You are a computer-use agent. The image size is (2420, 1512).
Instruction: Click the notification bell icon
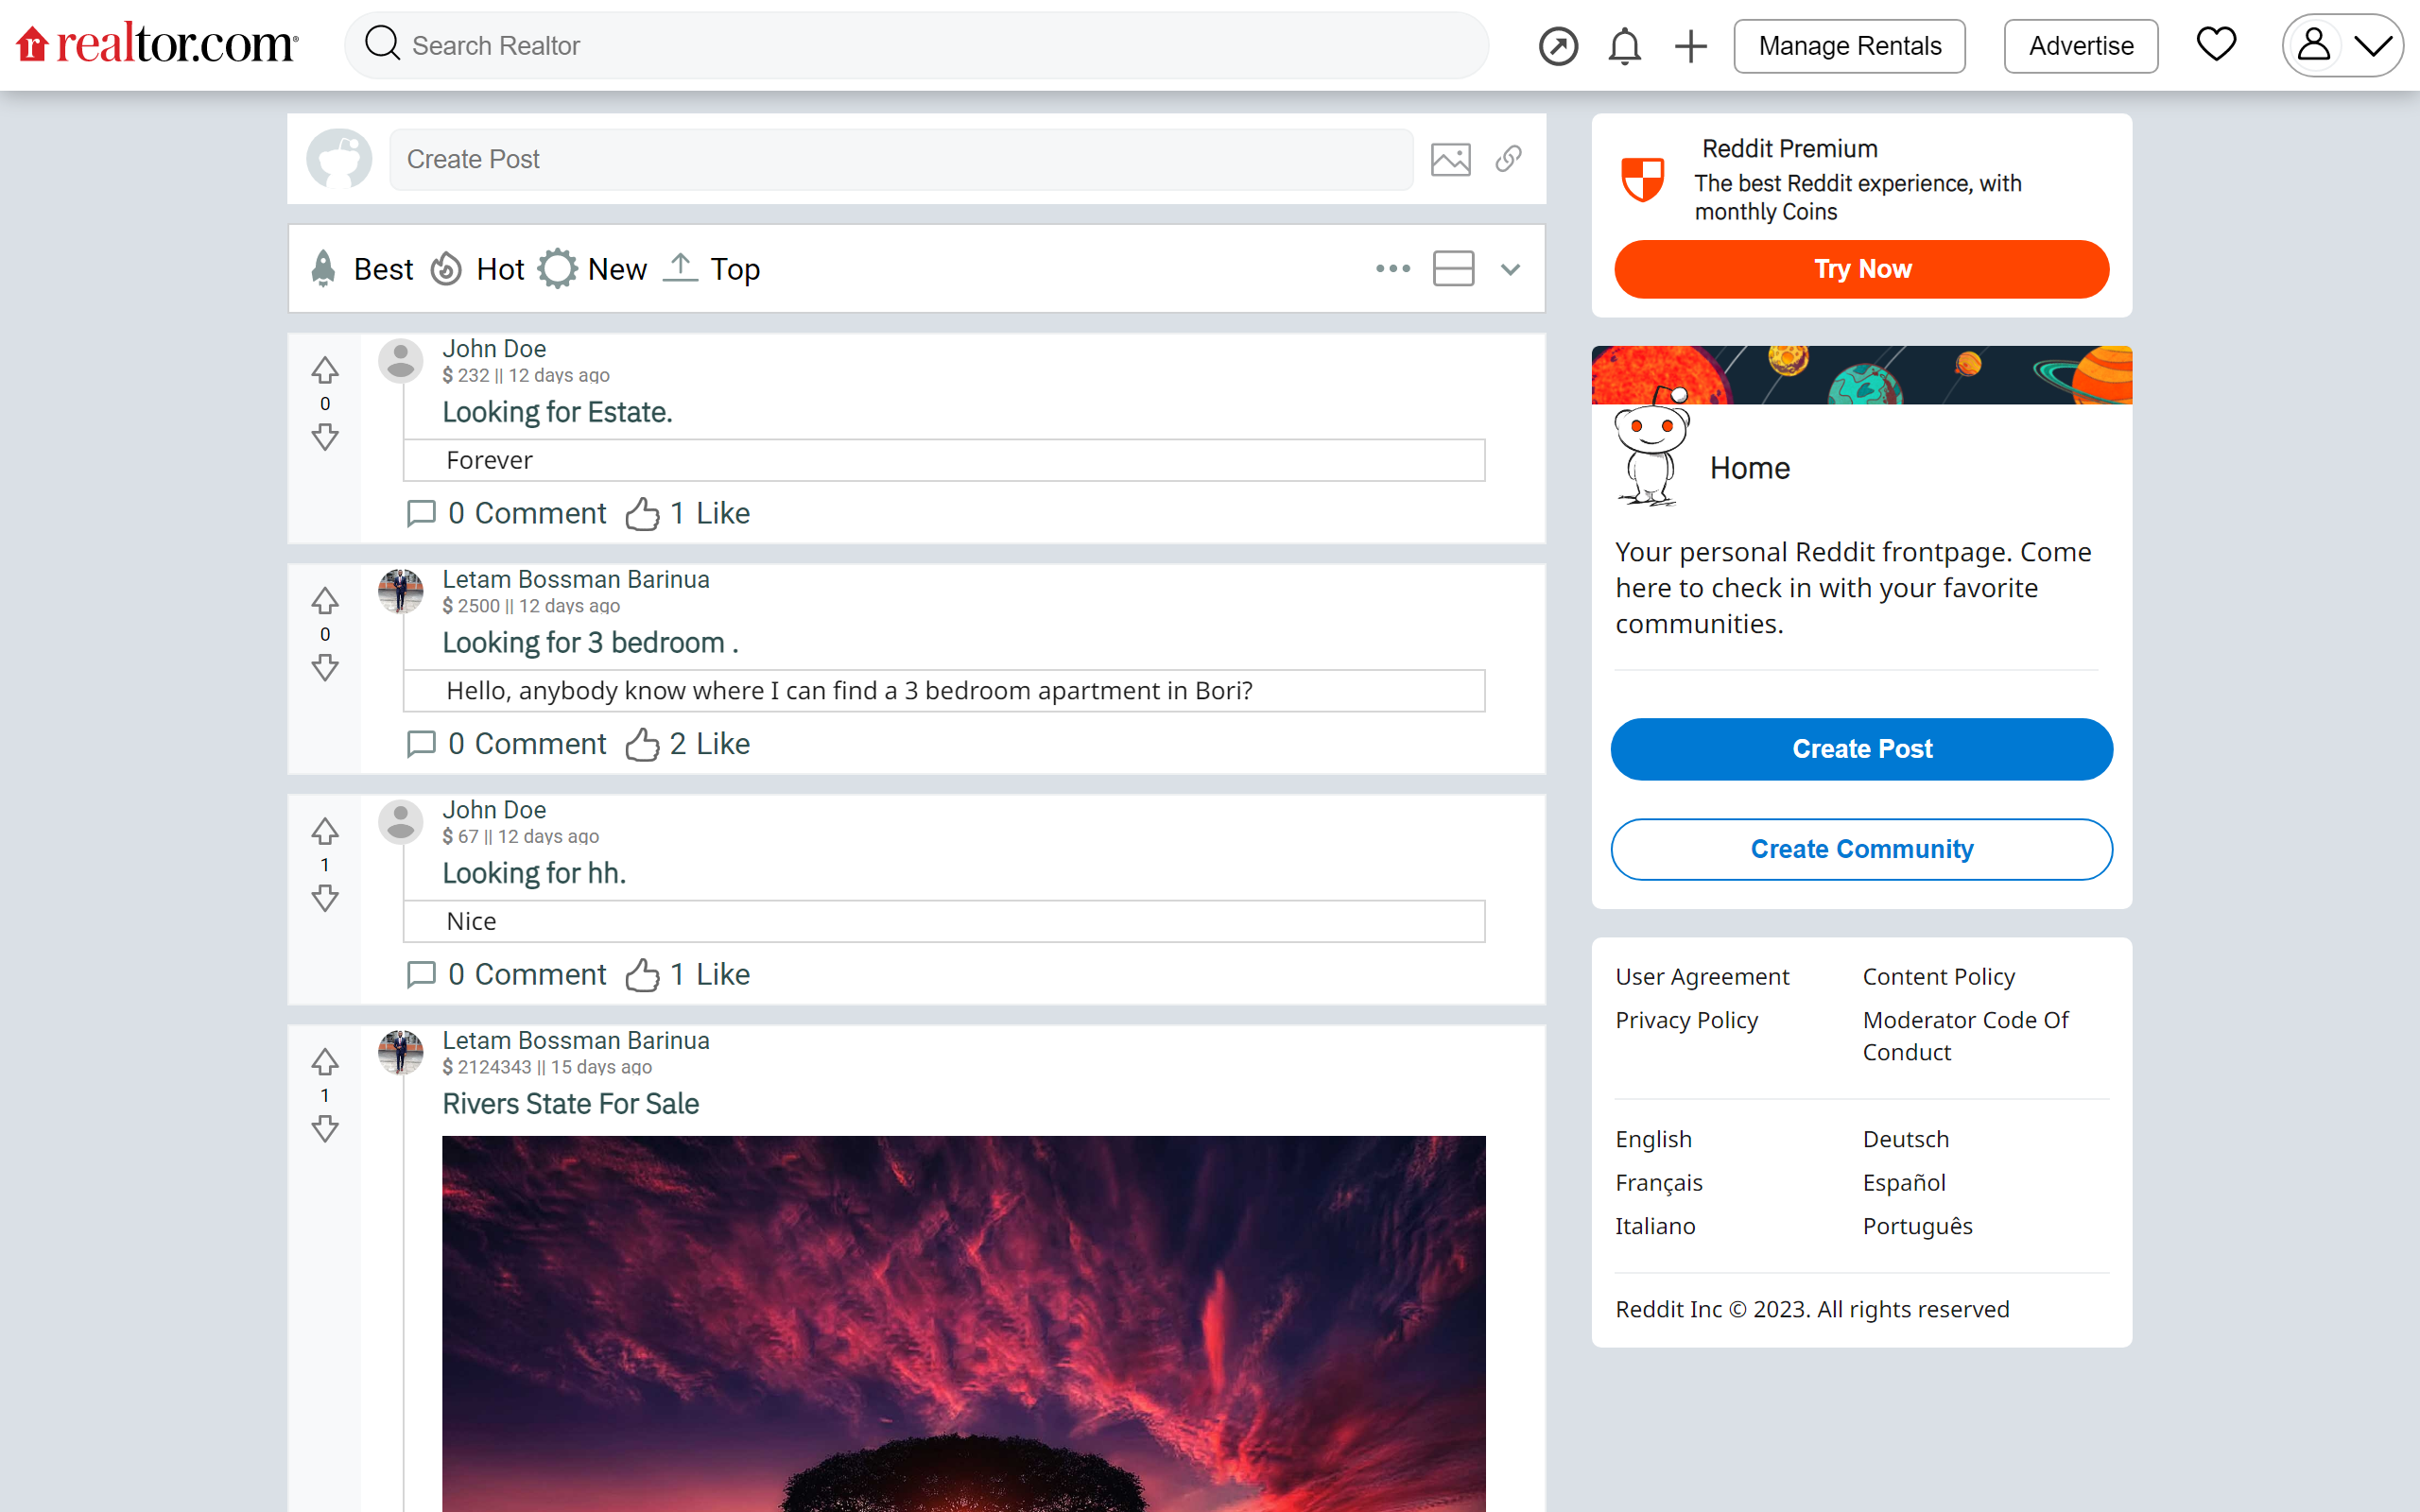(x=1624, y=46)
